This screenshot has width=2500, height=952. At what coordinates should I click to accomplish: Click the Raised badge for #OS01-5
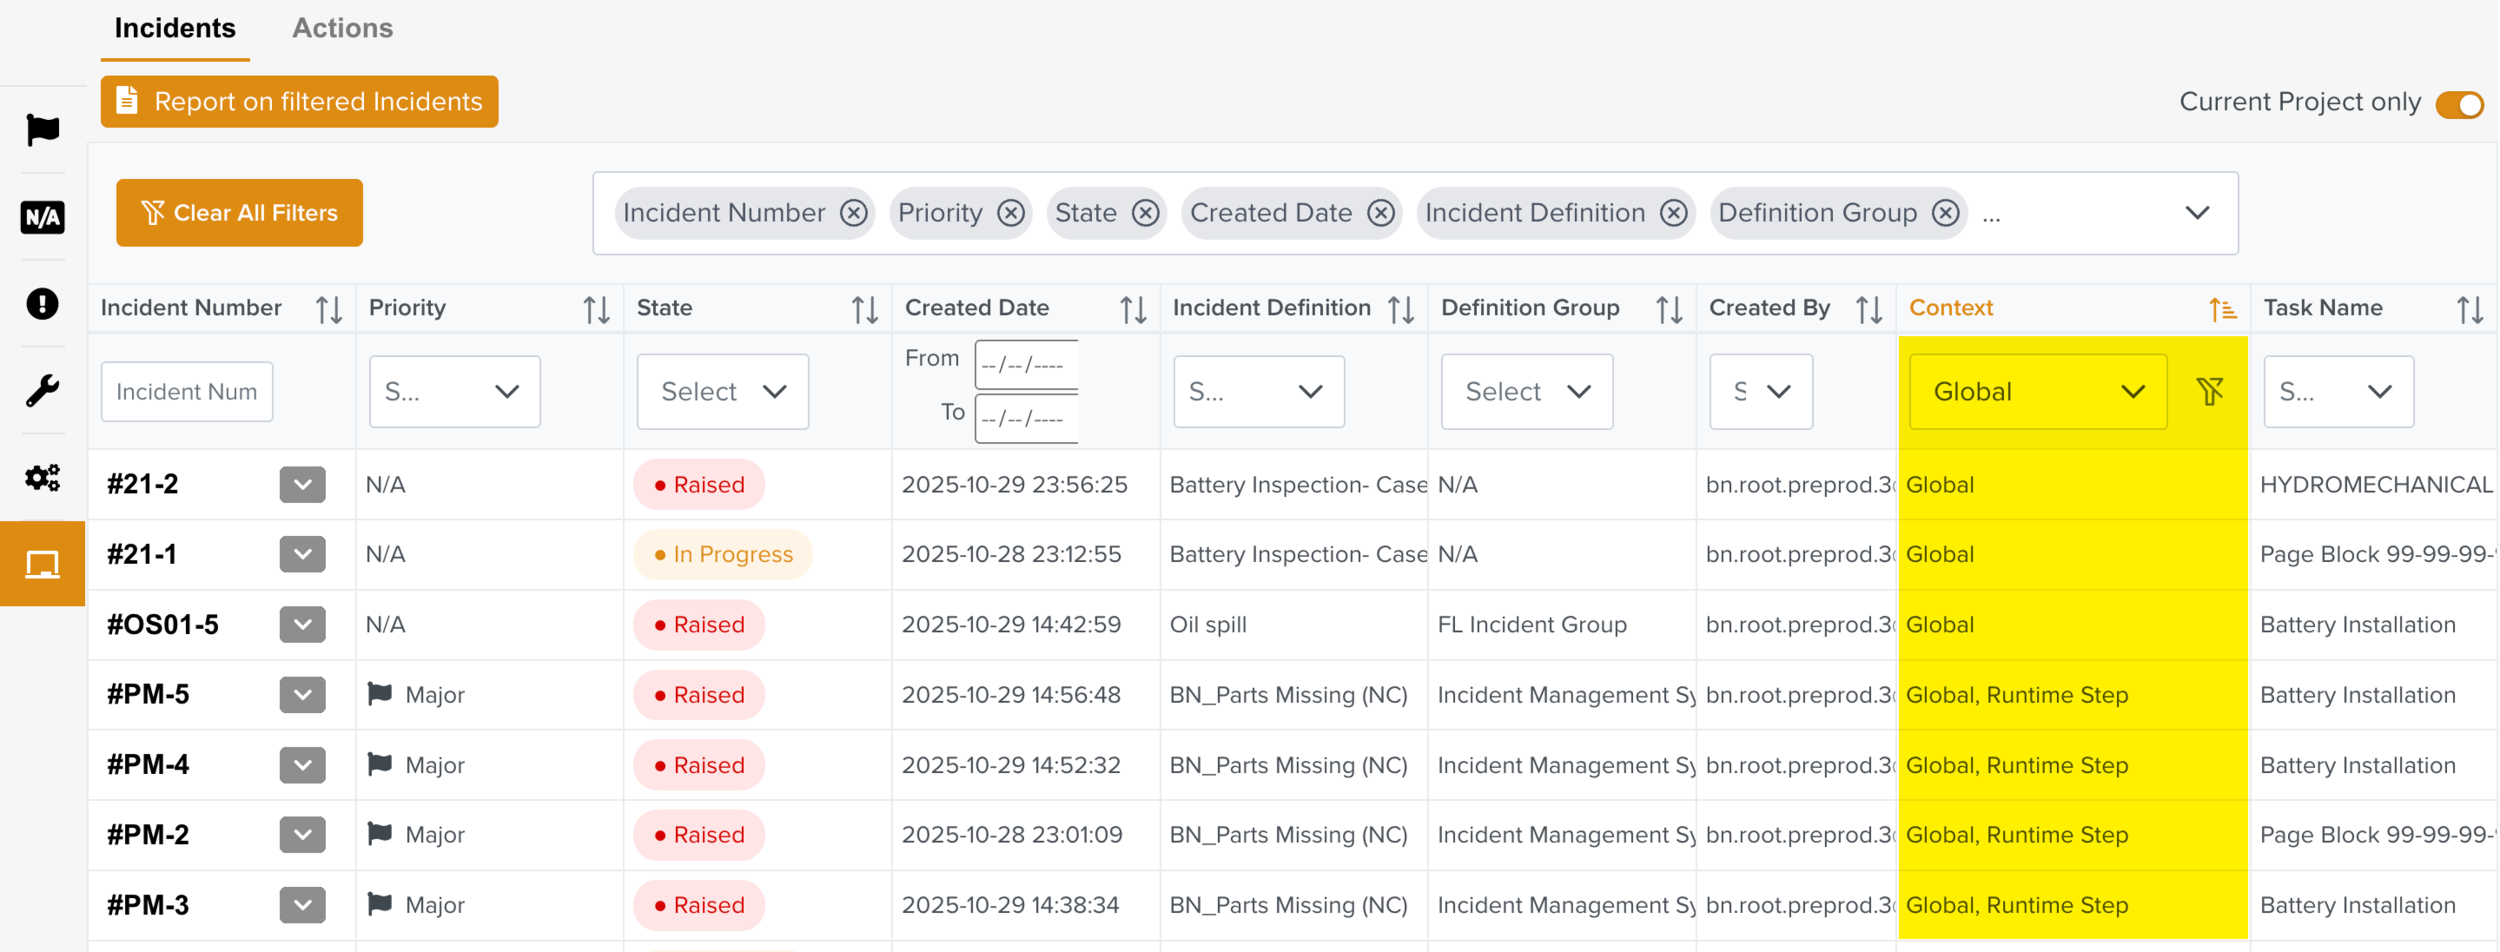pos(699,625)
